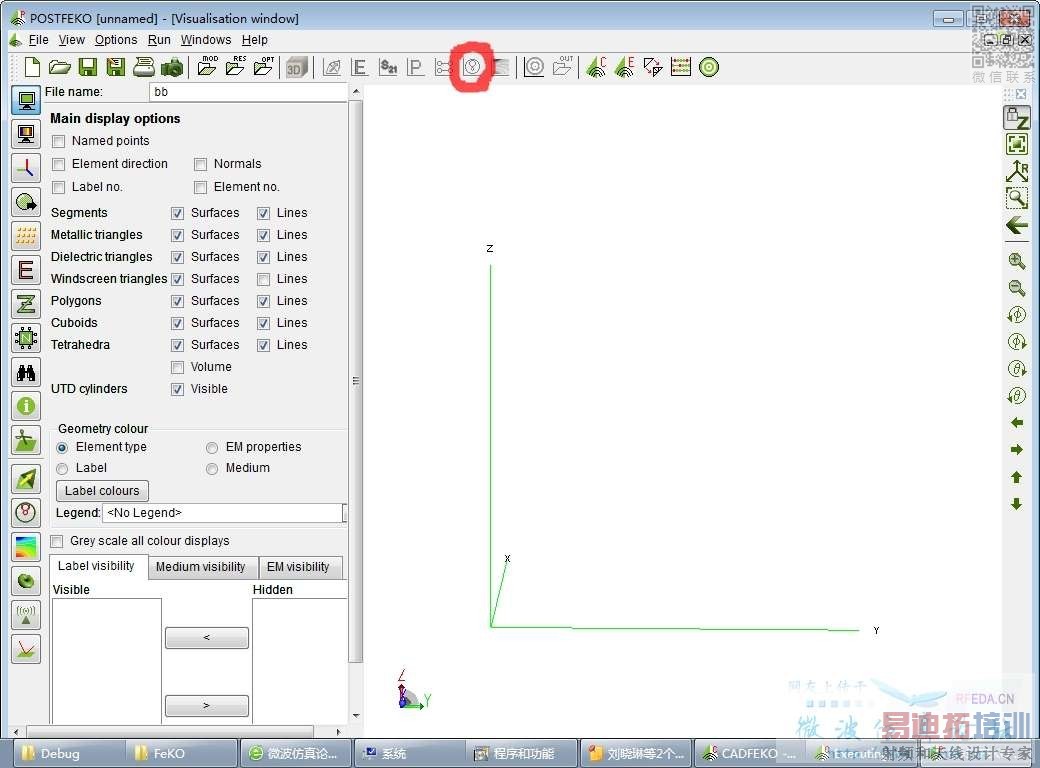Select the coordinate axes sidebar icon
Viewport: 1040px width, 768px height.
pos(26,168)
